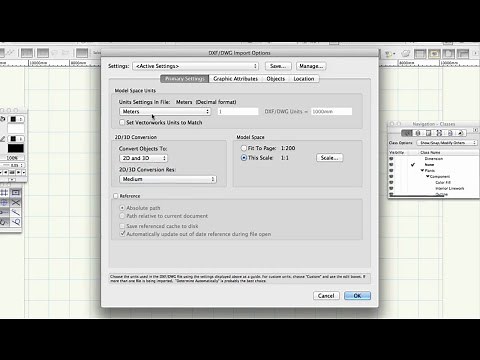Click the units multiplier field showing 1
Viewport: 480px width, 360px height.
click(x=238, y=111)
